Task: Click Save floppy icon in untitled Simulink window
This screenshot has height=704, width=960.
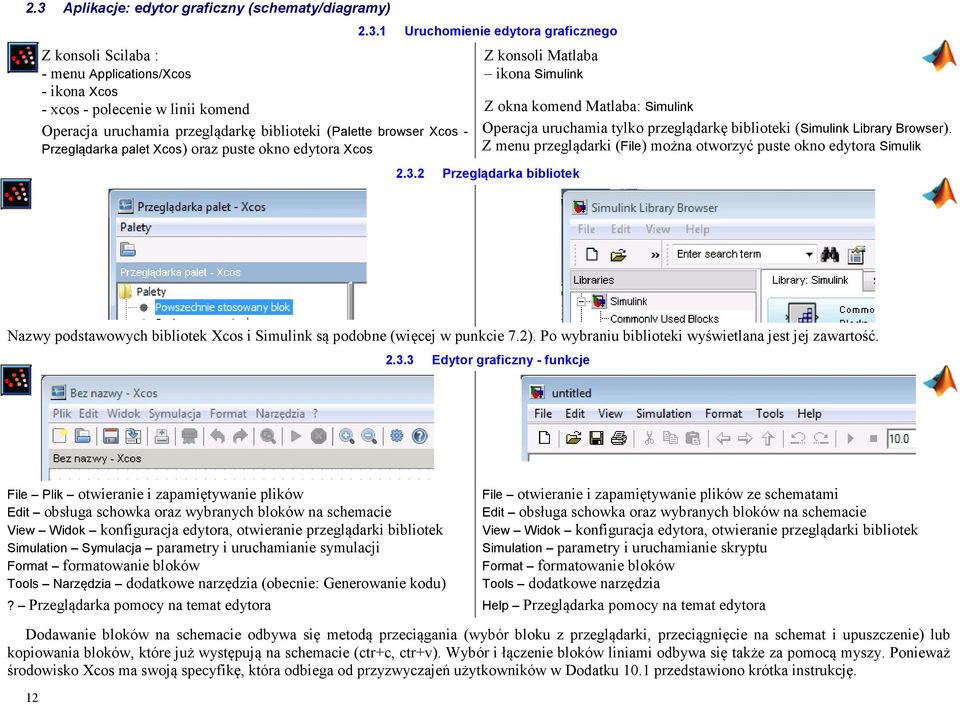Action: (596, 438)
